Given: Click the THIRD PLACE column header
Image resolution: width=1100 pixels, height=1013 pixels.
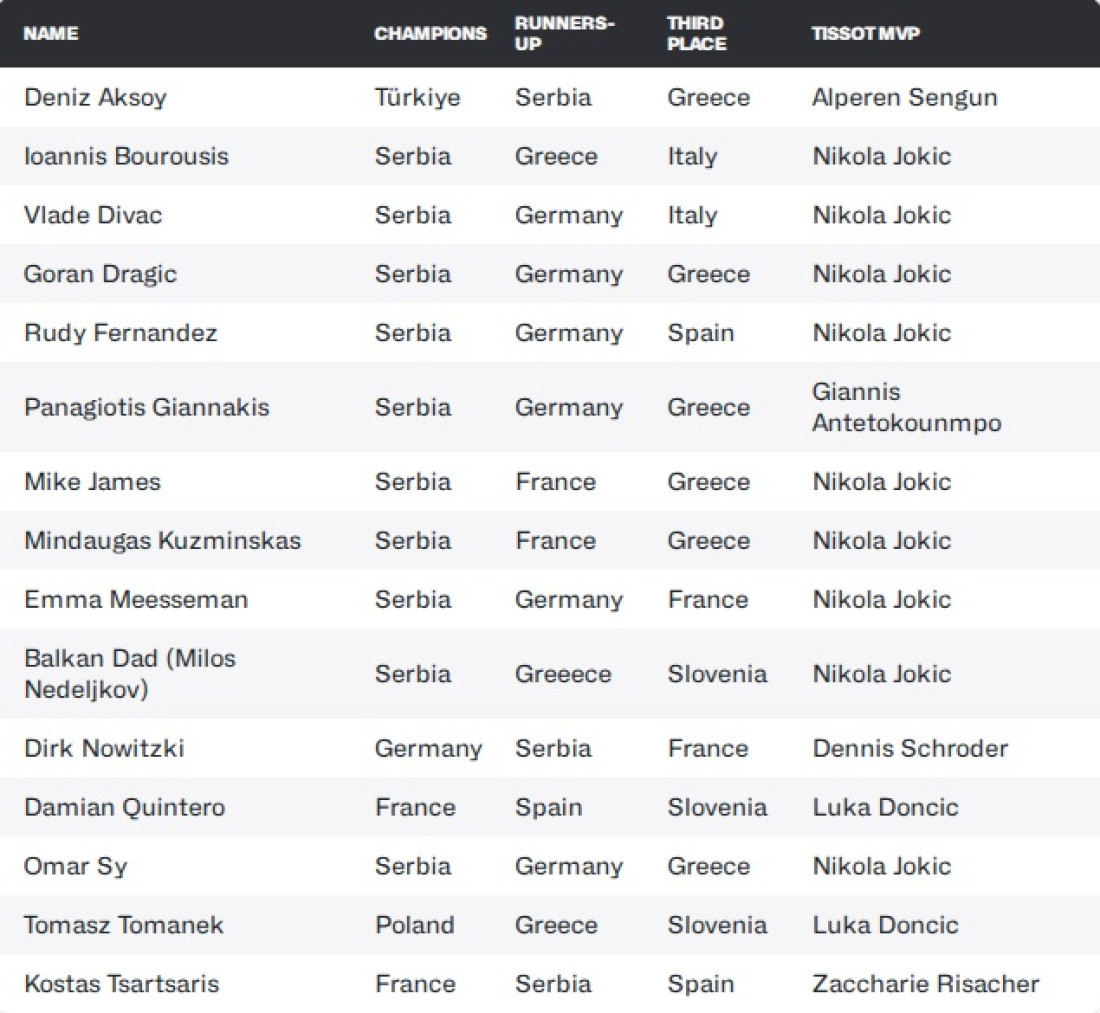Looking at the screenshot, I should coord(697,33).
